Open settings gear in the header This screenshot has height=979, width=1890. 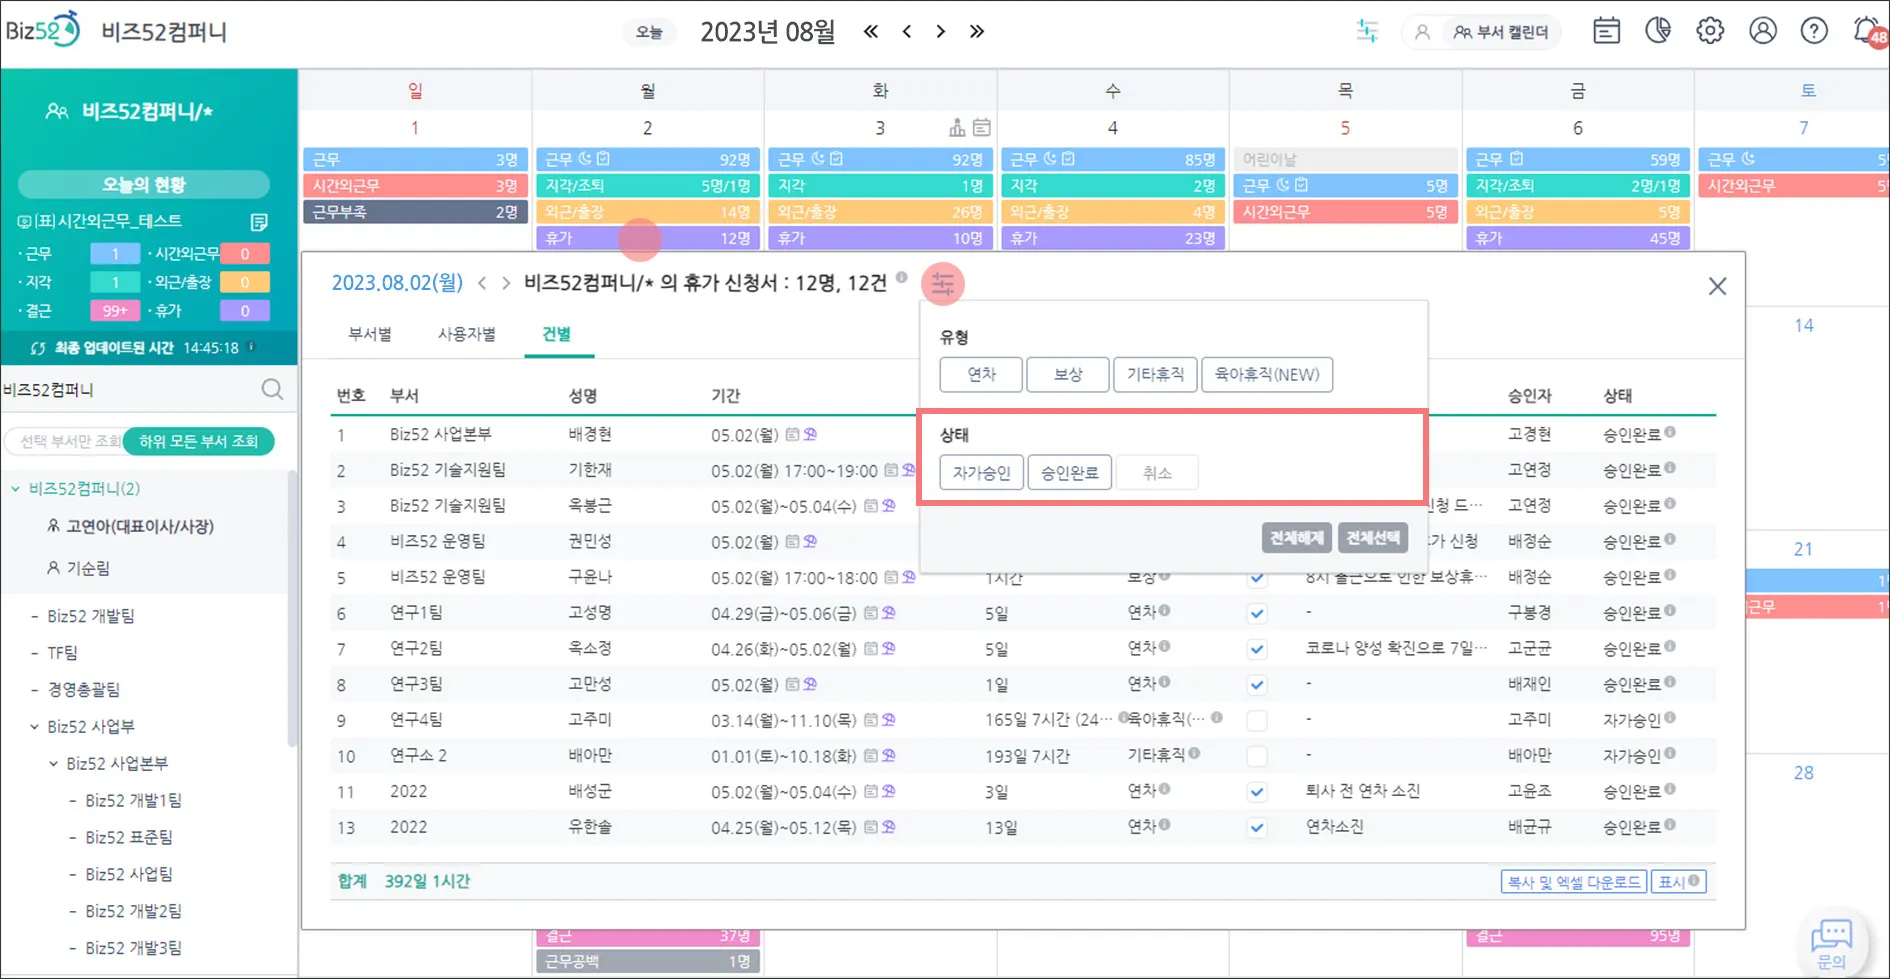1710,31
